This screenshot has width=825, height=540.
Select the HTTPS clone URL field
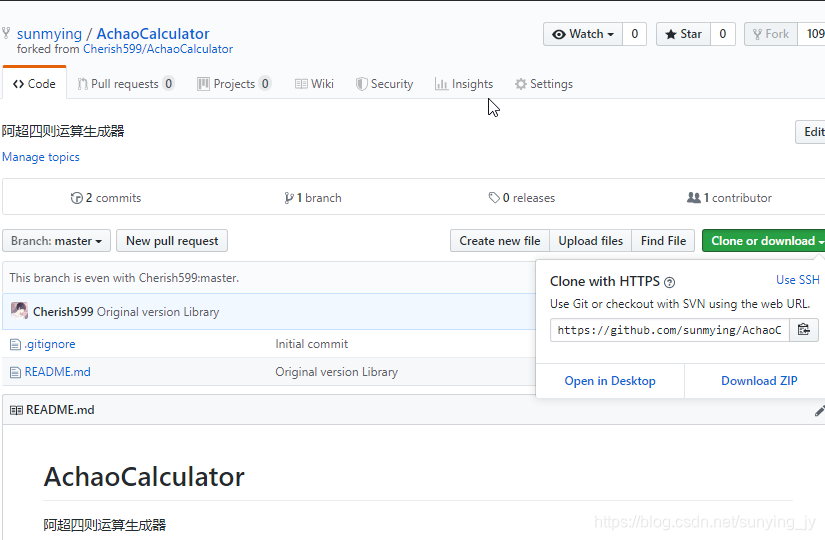[669, 330]
